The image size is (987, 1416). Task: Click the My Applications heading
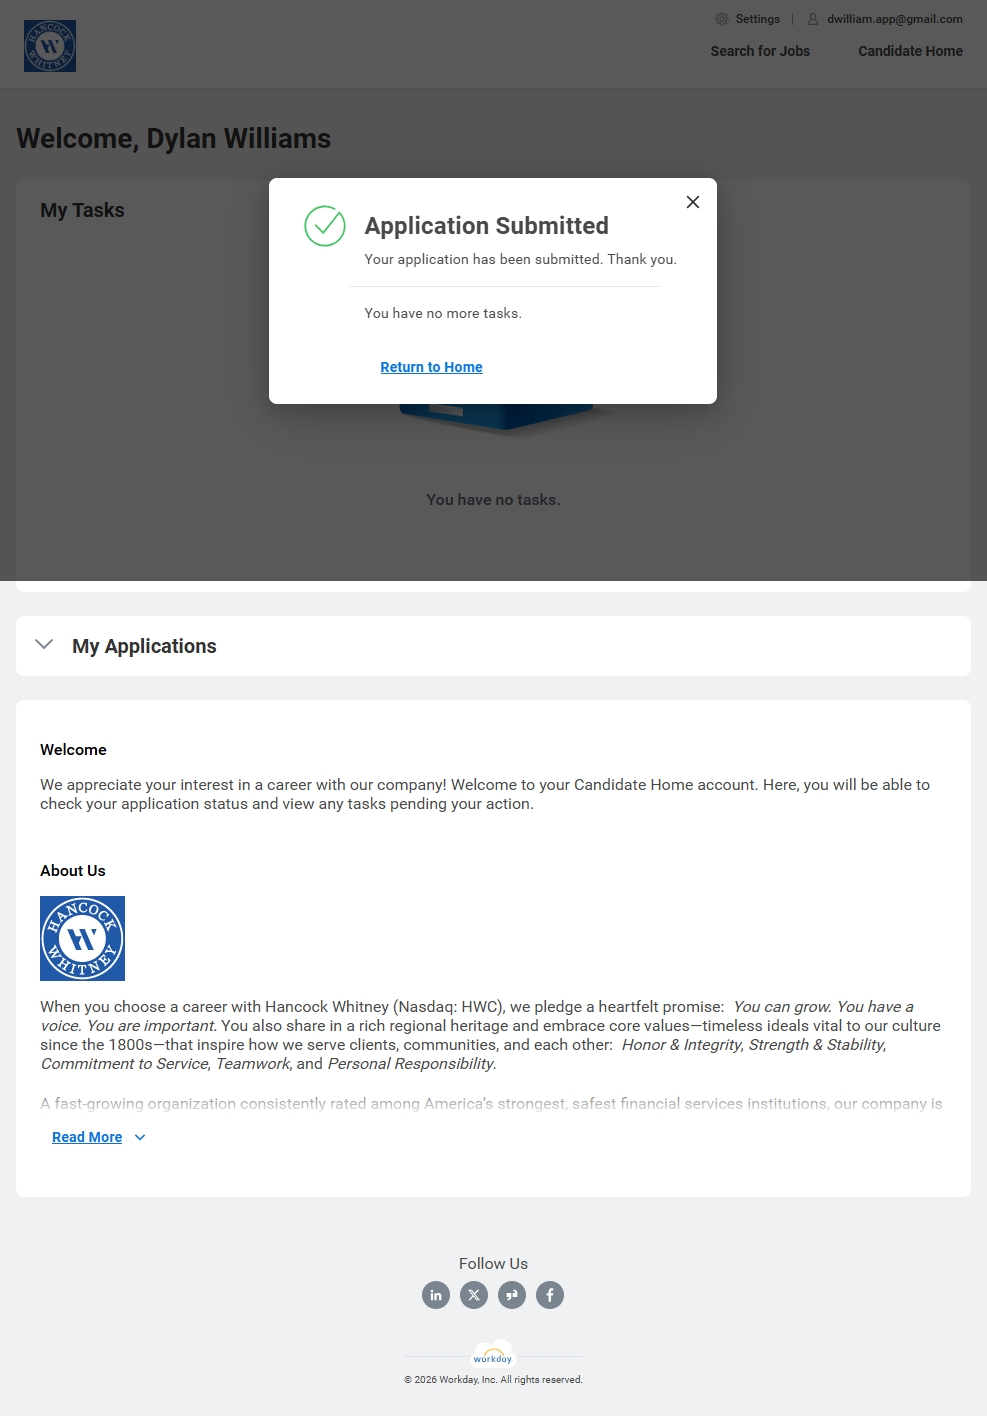pos(144,646)
